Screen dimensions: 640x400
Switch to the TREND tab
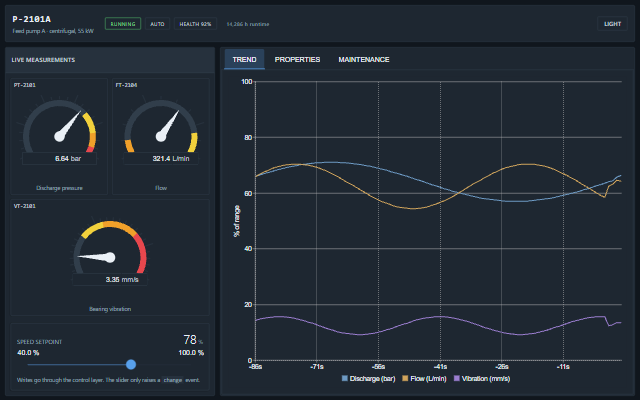click(x=244, y=60)
